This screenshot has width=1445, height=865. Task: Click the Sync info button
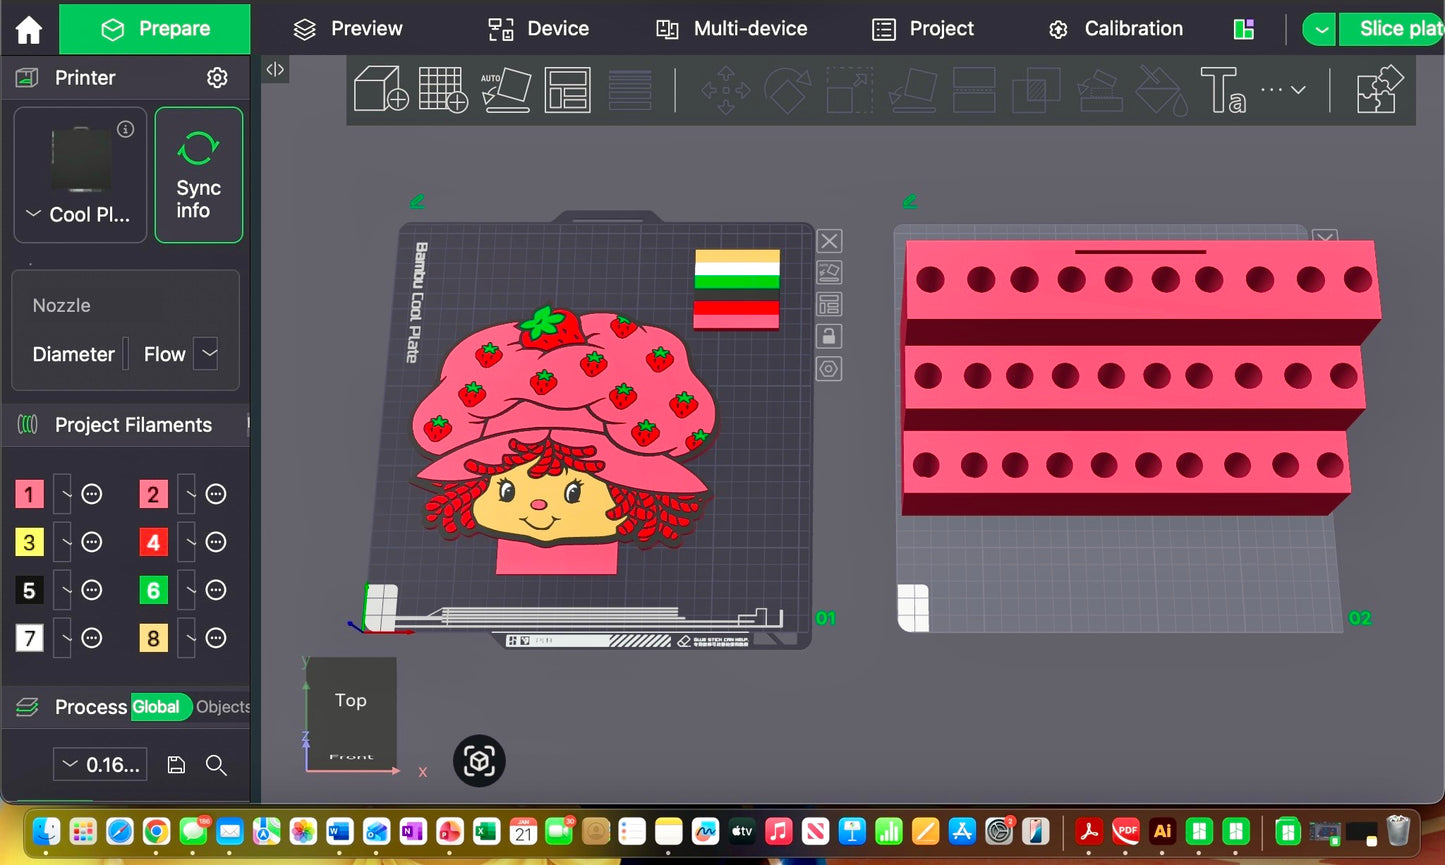[199, 175]
